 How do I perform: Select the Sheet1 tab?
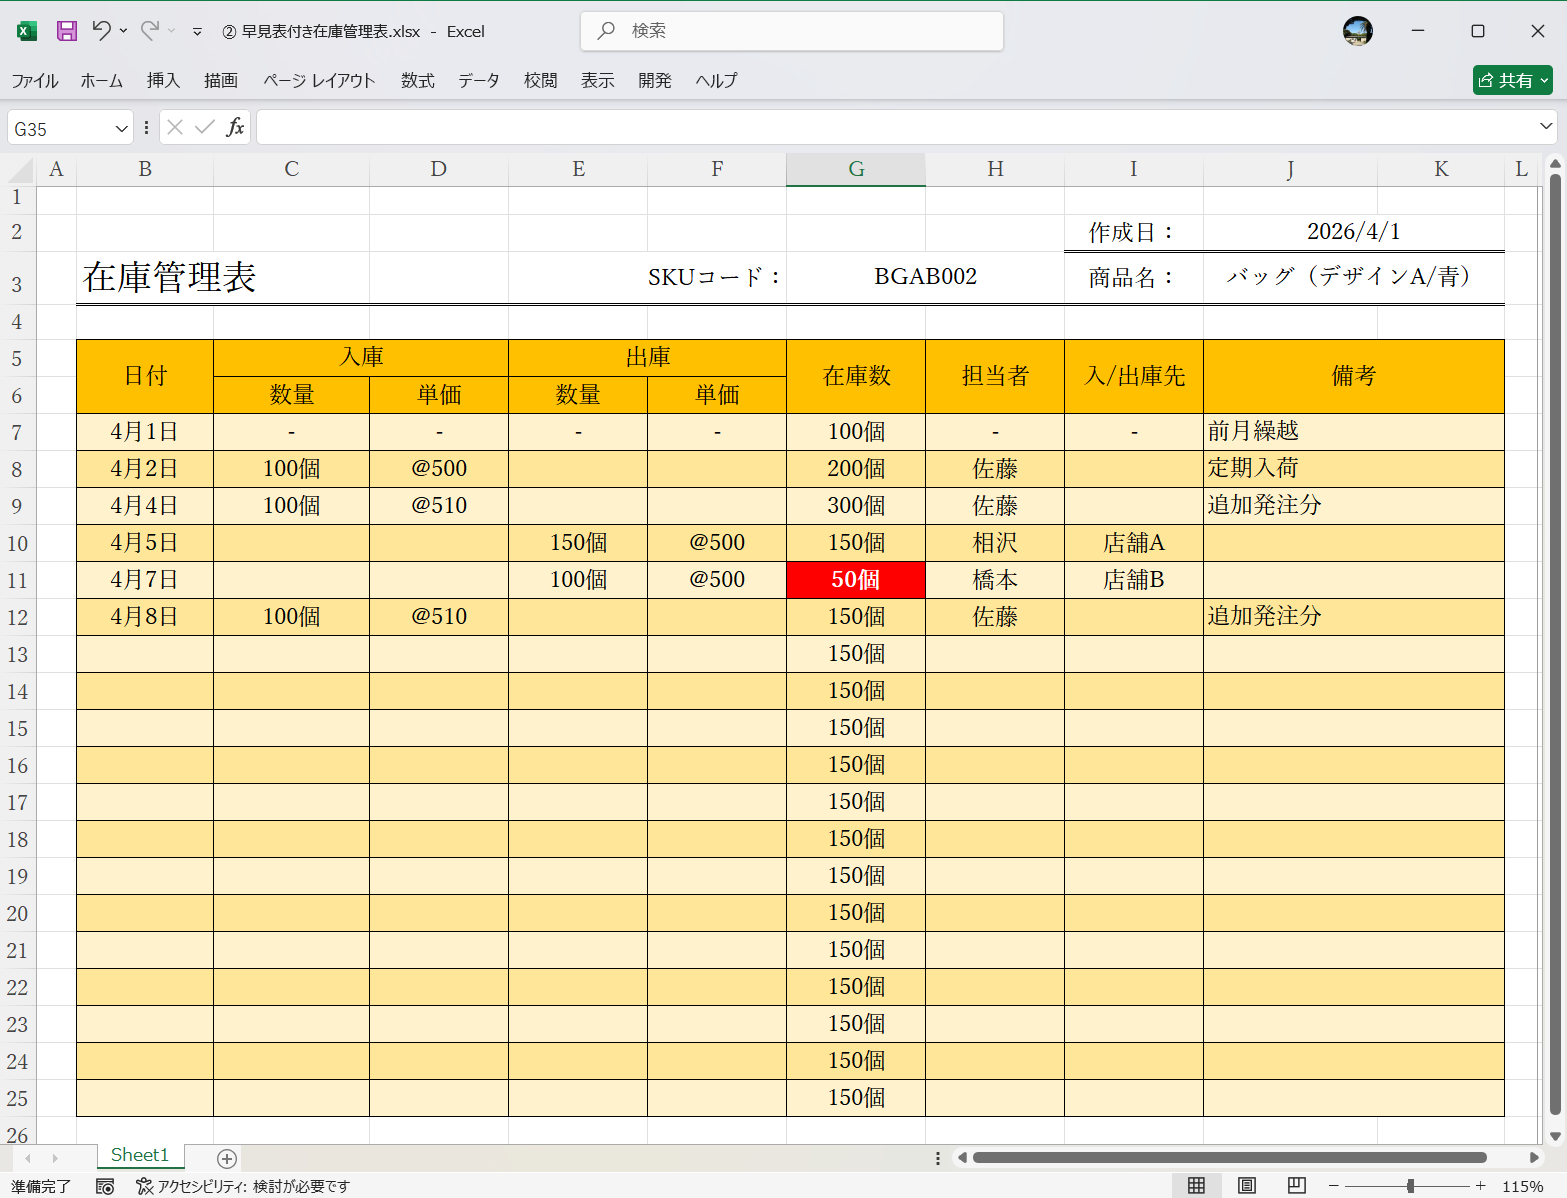point(139,1155)
